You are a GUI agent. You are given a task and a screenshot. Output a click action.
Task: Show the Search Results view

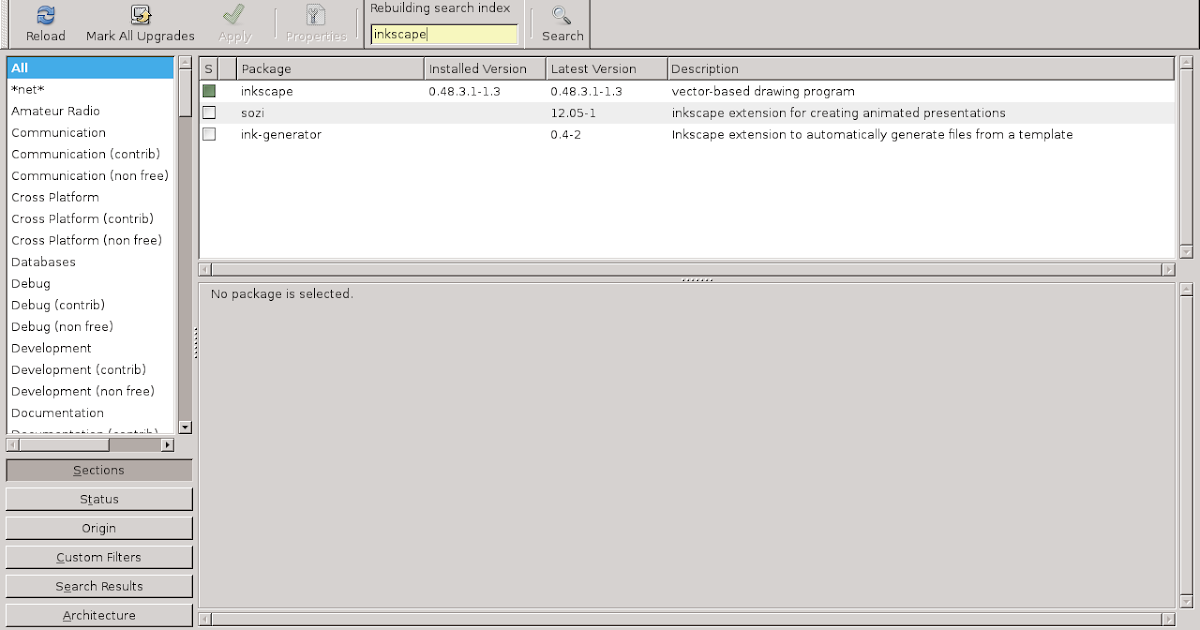click(x=99, y=586)
